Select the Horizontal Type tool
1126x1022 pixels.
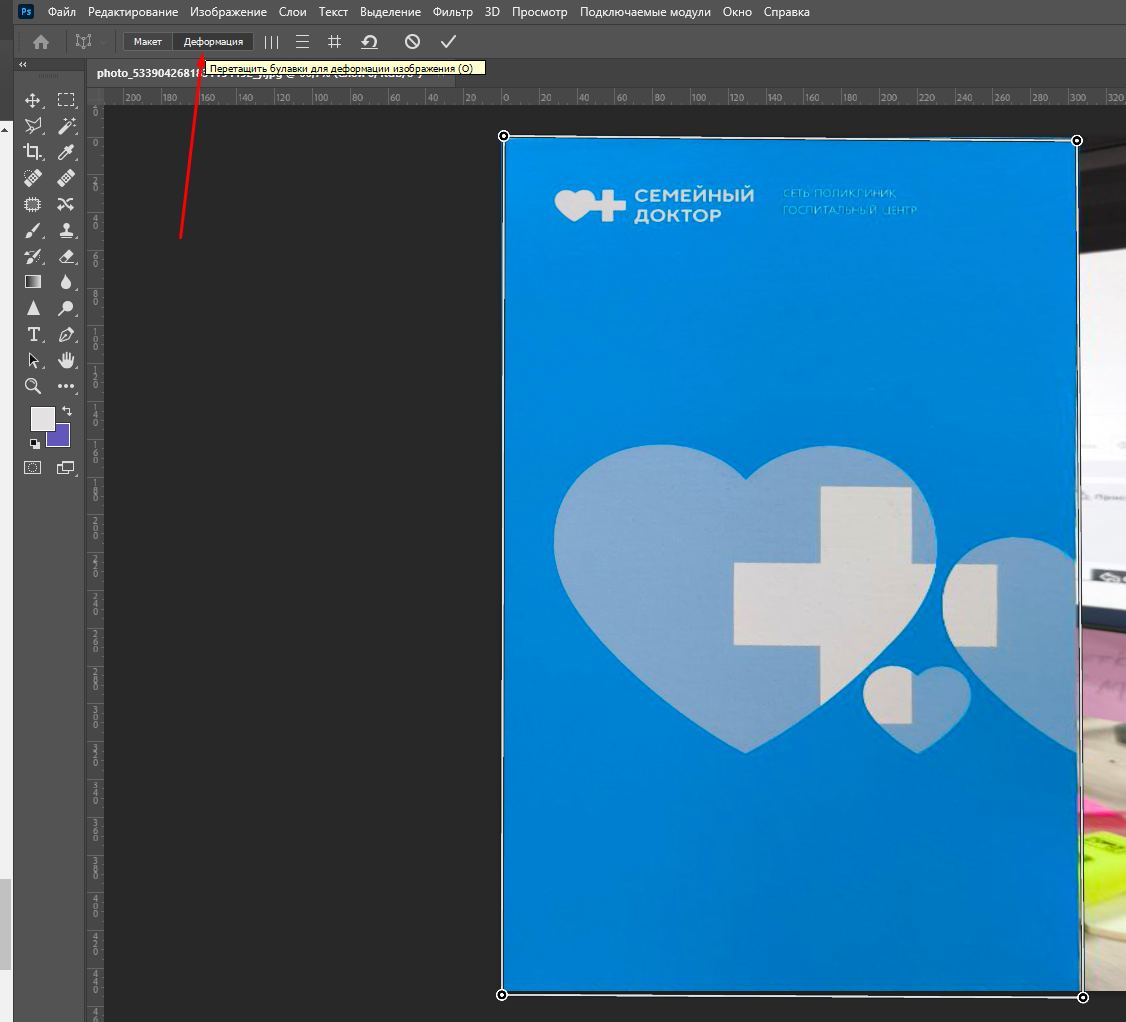32,334
